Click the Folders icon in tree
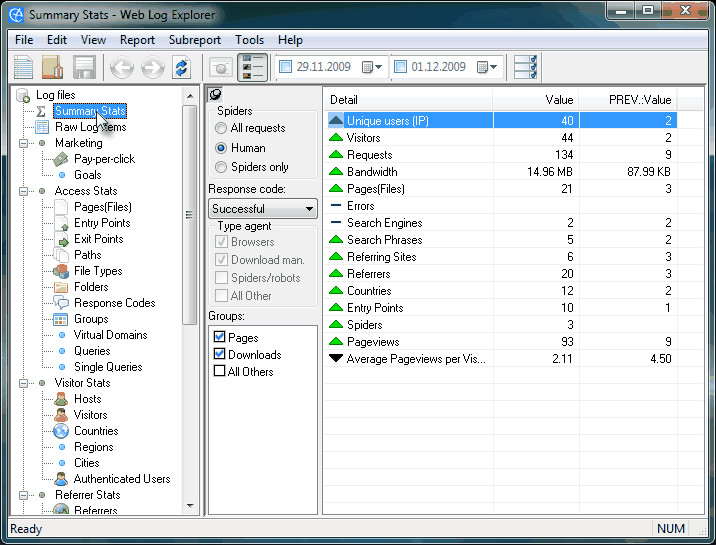 pyautogui.click(x=61, y=287)
